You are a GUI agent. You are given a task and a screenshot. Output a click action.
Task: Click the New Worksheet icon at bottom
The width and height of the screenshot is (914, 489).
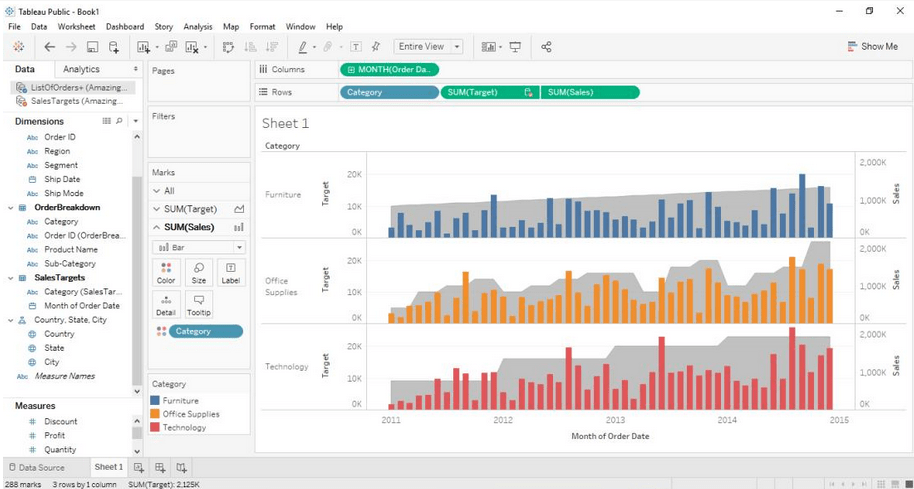(x=139, y=467)
